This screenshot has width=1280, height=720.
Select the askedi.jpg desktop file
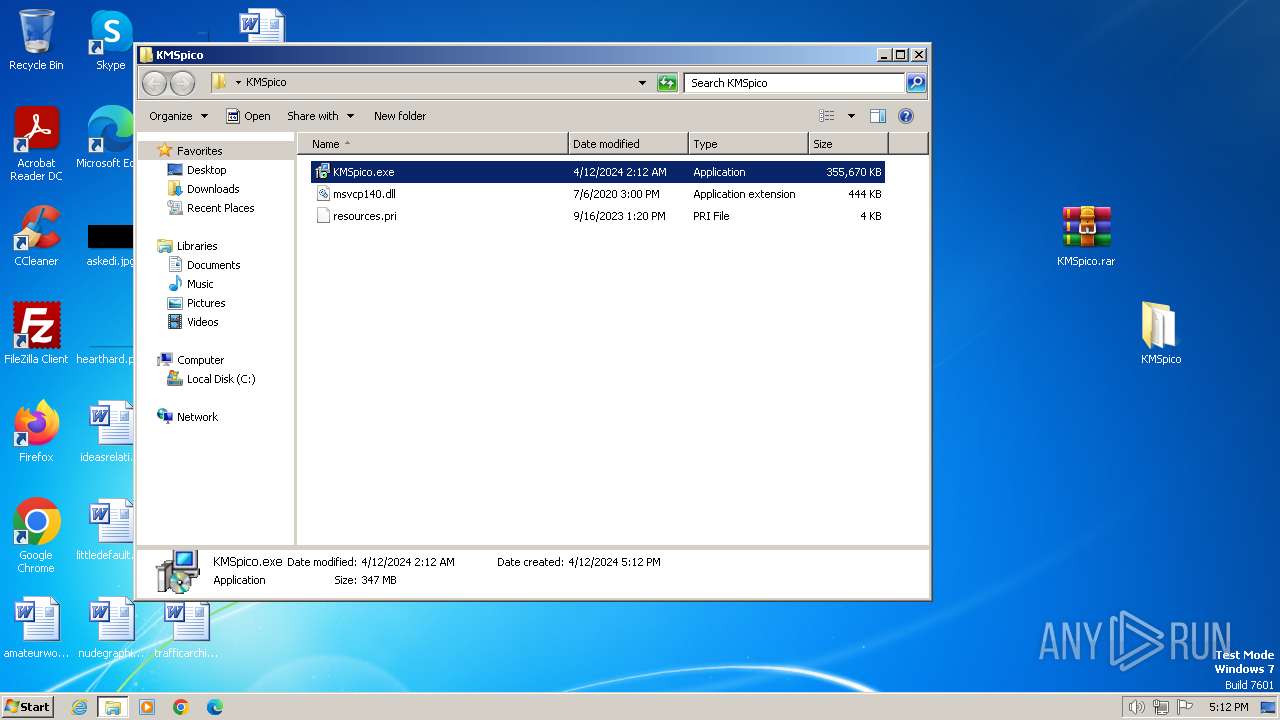[x=110, y=245]
